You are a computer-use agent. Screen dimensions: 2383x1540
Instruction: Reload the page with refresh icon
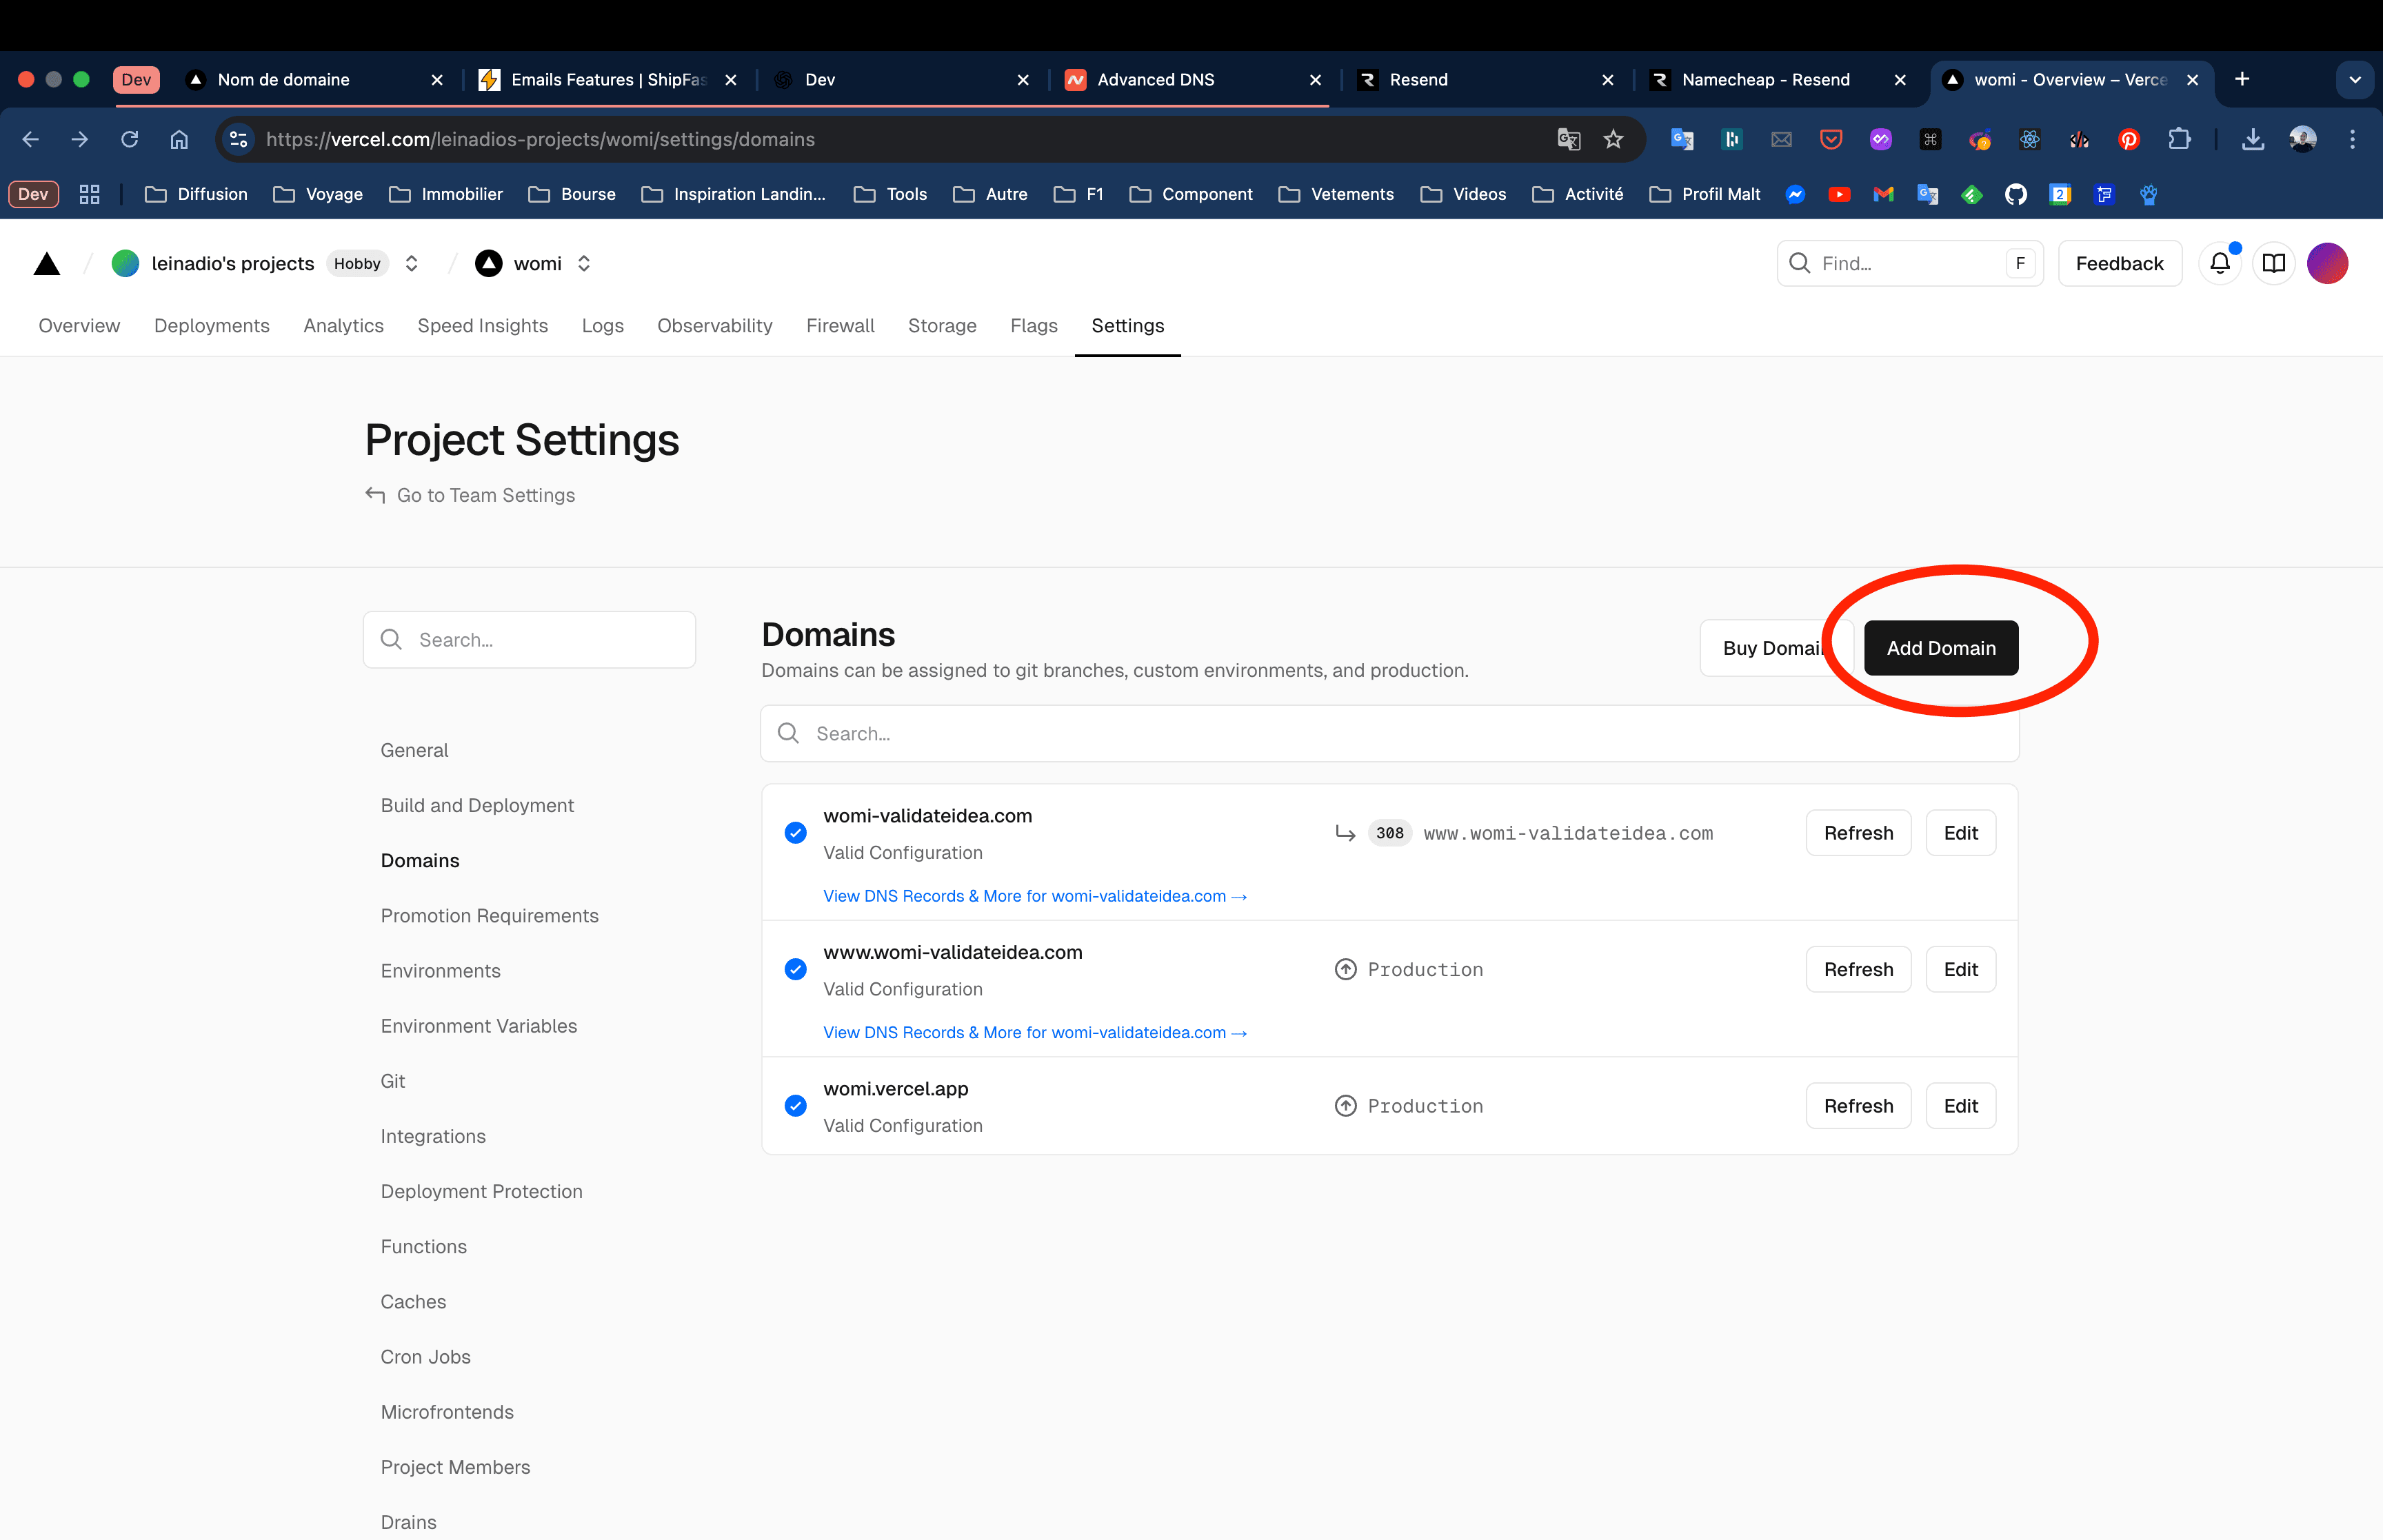130,140
